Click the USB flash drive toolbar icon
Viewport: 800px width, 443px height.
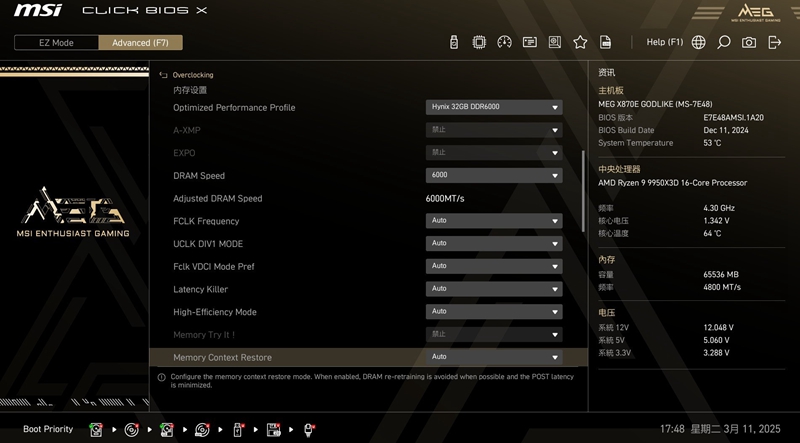tap(453, 43)
